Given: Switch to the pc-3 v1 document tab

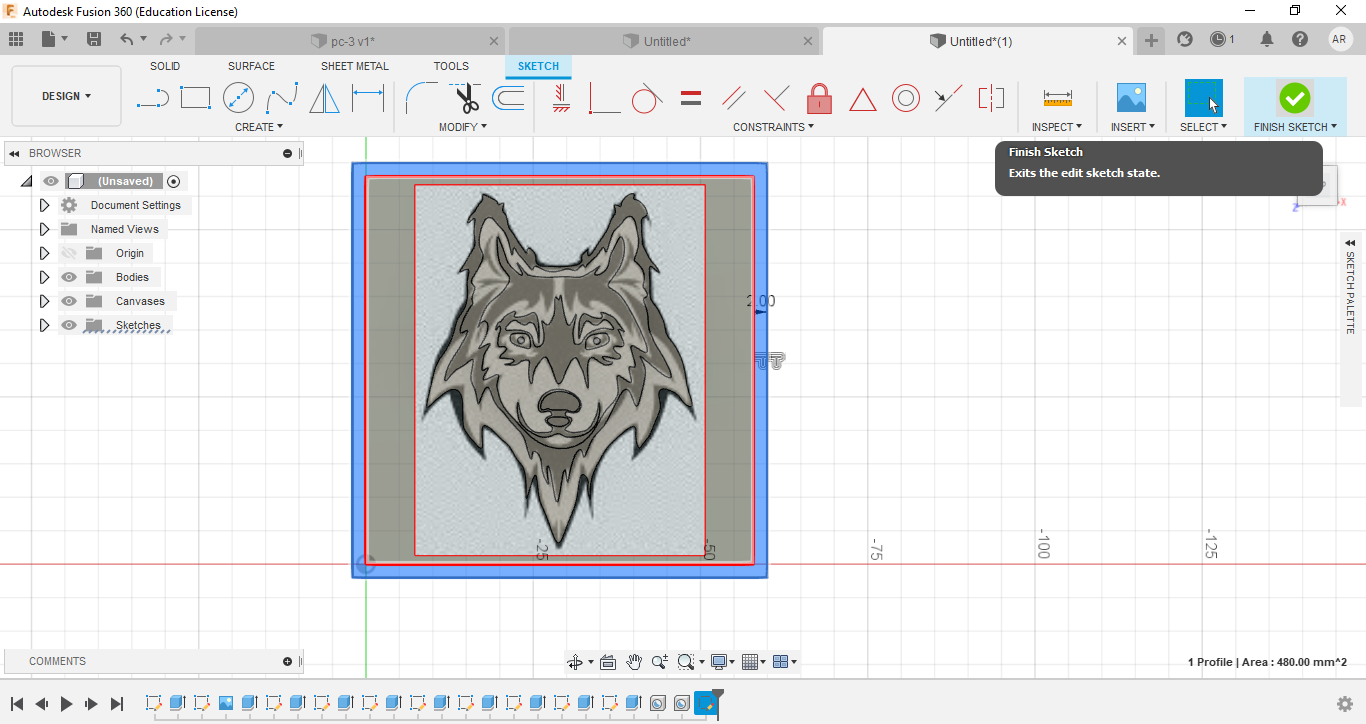Looking at the screenshot, I should pos(352,41).
